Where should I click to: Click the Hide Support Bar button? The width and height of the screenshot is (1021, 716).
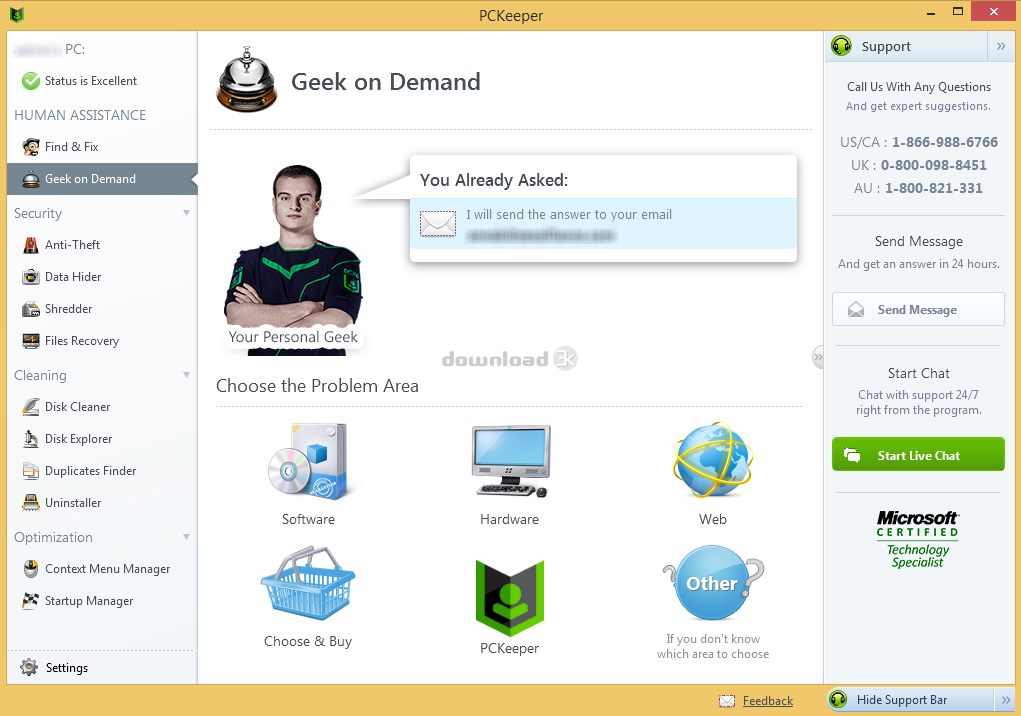tap(910, 700)
